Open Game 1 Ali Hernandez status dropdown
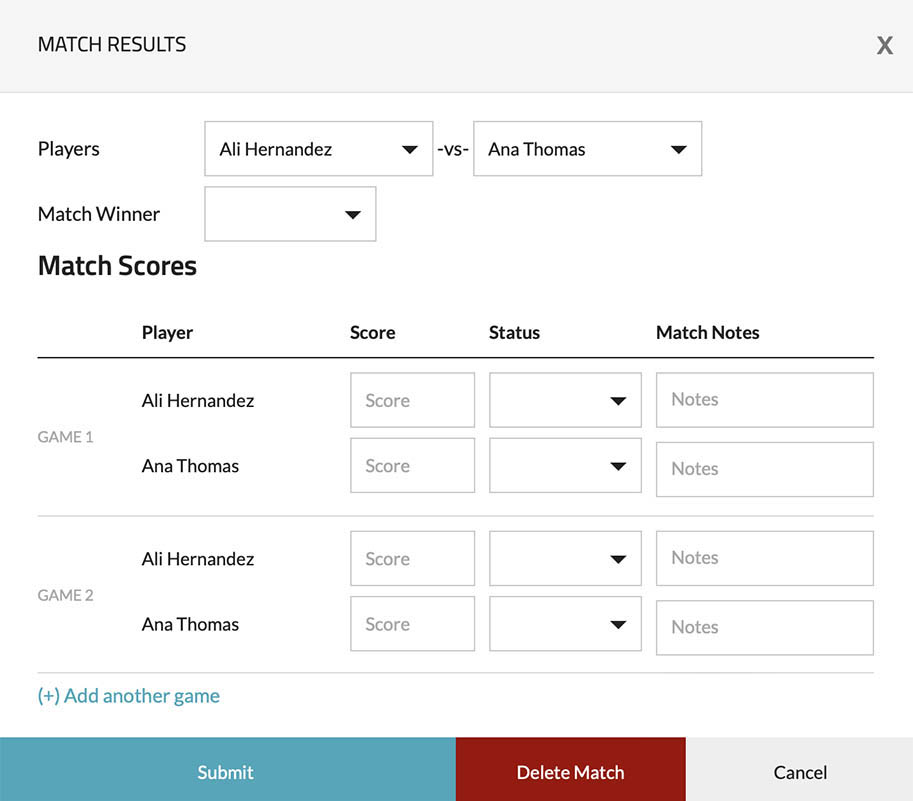The width and height of the screenshot is (913, 801). point(565,400)
